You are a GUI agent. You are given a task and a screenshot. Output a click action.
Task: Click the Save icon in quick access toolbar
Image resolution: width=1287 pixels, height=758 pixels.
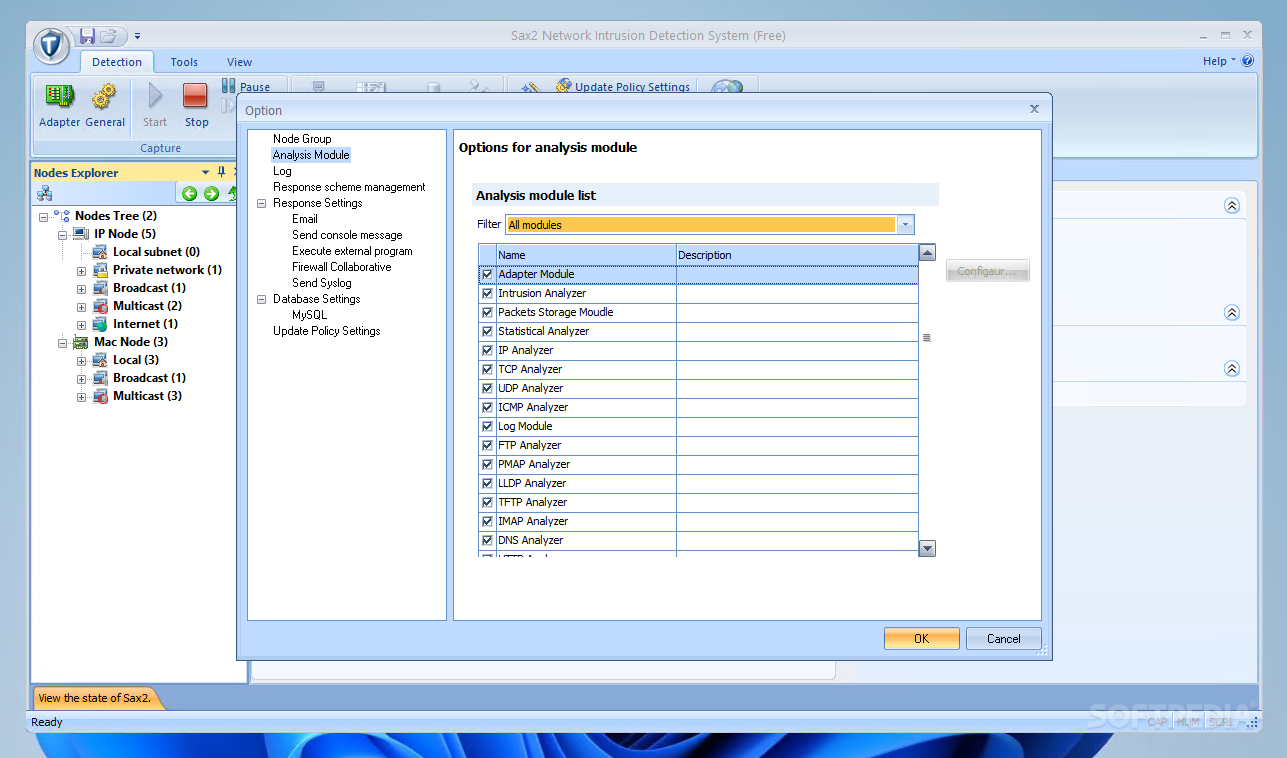coord(87,36)
